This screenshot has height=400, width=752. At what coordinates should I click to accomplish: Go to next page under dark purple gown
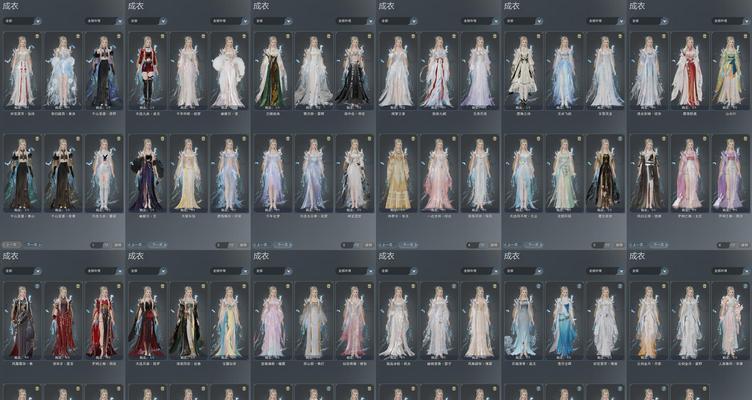(x=157, y=245)
